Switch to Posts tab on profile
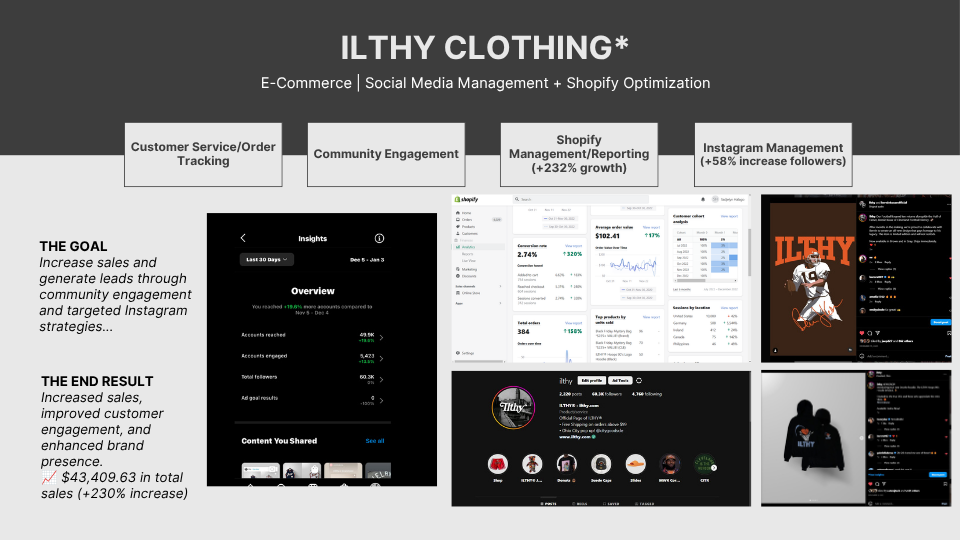 coord(549,503)
